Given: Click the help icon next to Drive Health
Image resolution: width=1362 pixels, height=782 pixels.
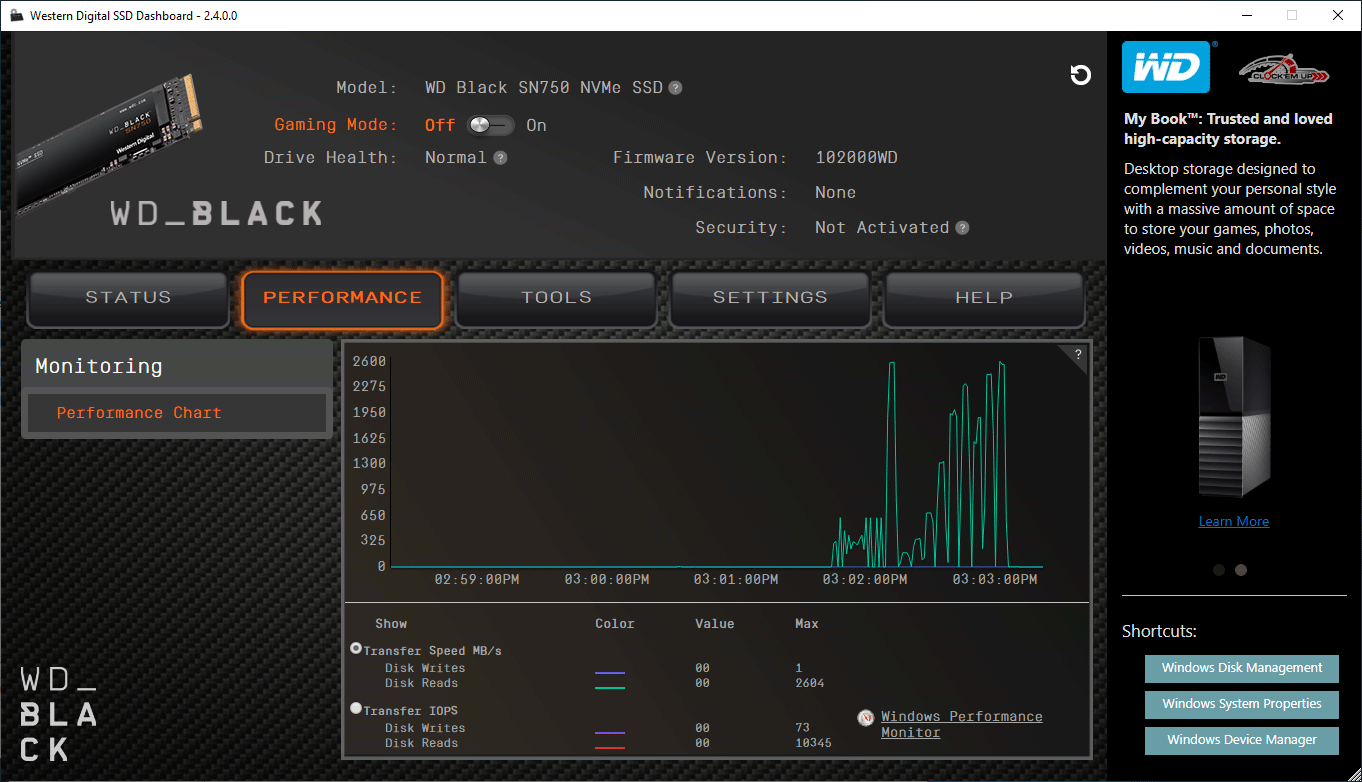Looking at the screenshot, I should click(500, 158).
